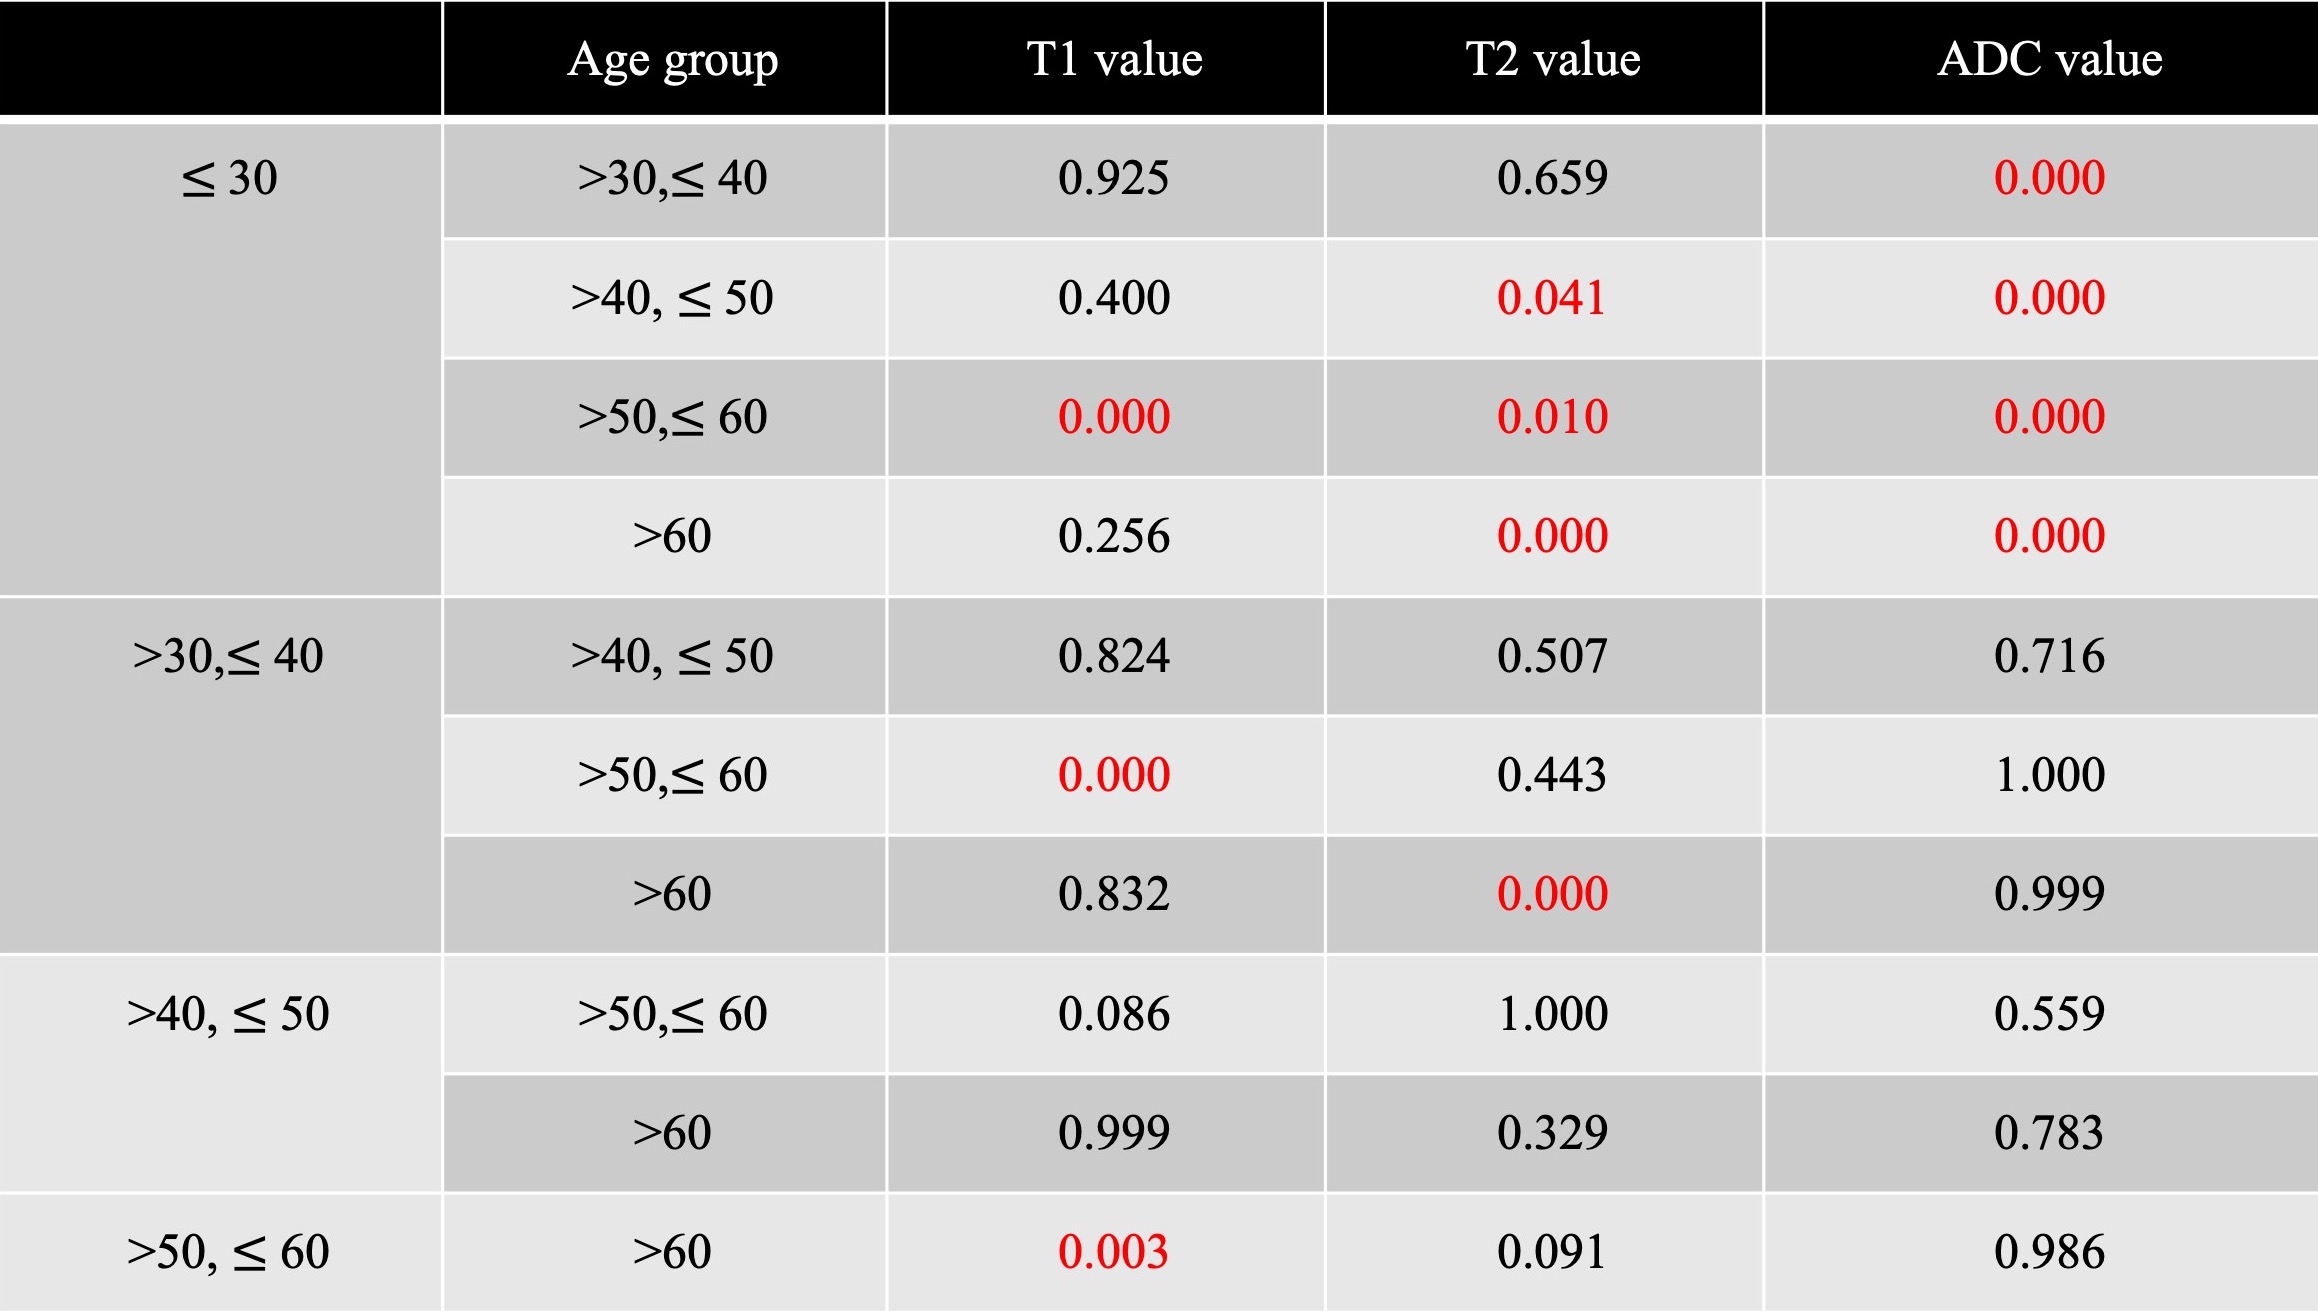Select the T2 value 0.329
Image resolution: width=2318 pixels, height=1314 pixels.
(1552, 1133)
